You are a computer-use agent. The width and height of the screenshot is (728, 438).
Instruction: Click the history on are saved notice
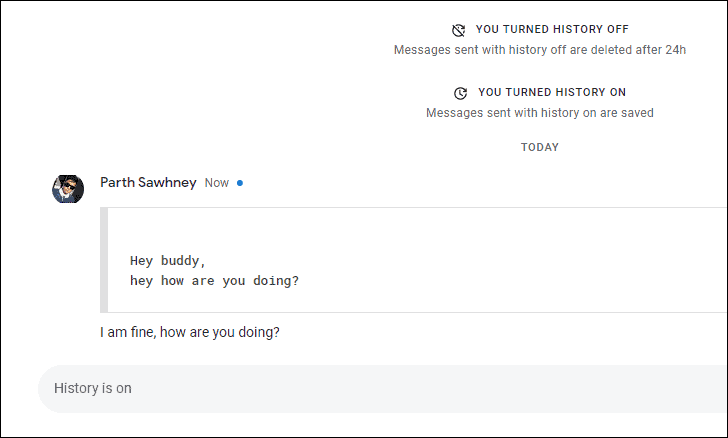[x=540, y=113]
